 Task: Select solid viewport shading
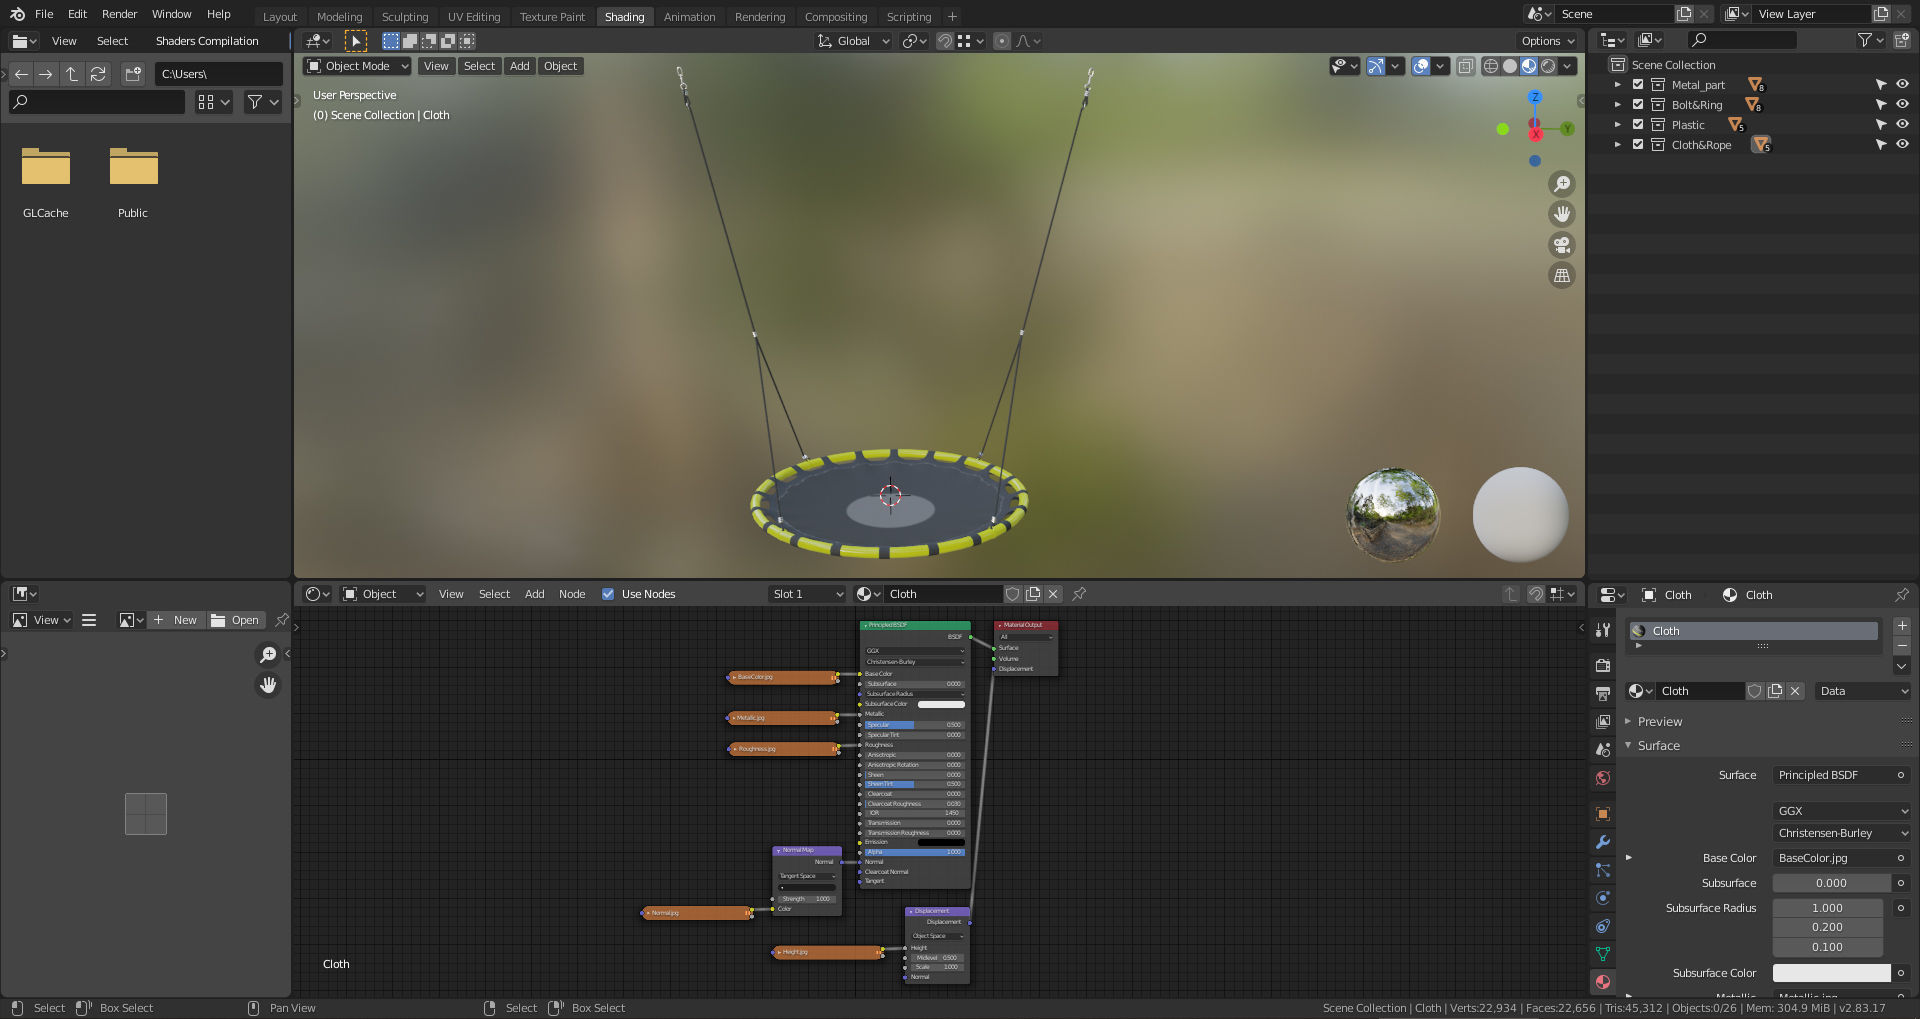click(1510, 66)
